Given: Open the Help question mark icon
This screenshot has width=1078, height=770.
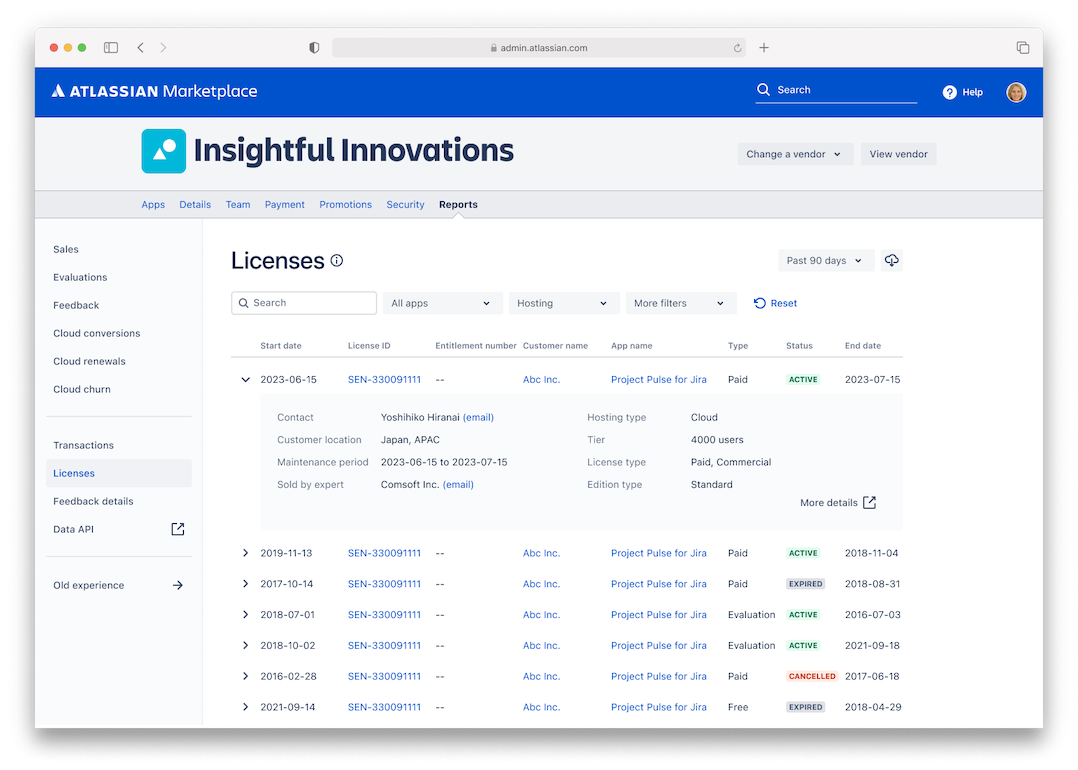Looking at the screenshot, I should click(x=950, y=92).
